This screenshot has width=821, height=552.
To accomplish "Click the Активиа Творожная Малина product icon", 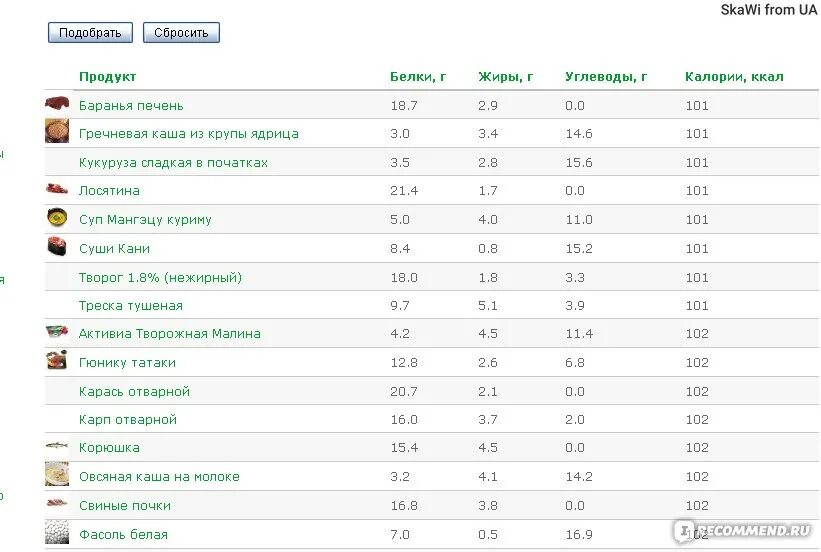I will pyautogui.click(x=57, y=332).
